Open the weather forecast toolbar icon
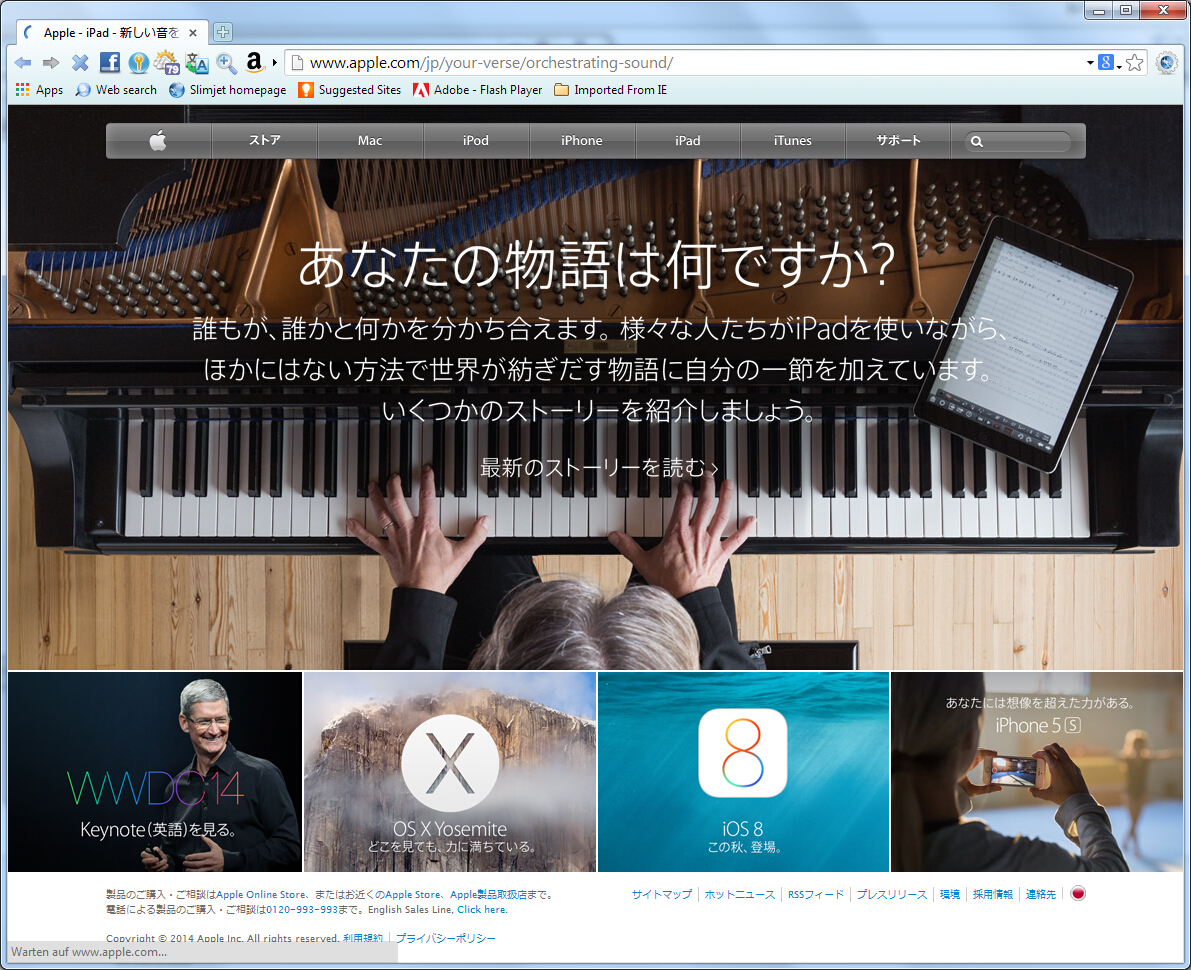Image resolution: width=1191 pixels, height=970 pixels. tap(166, 62)
